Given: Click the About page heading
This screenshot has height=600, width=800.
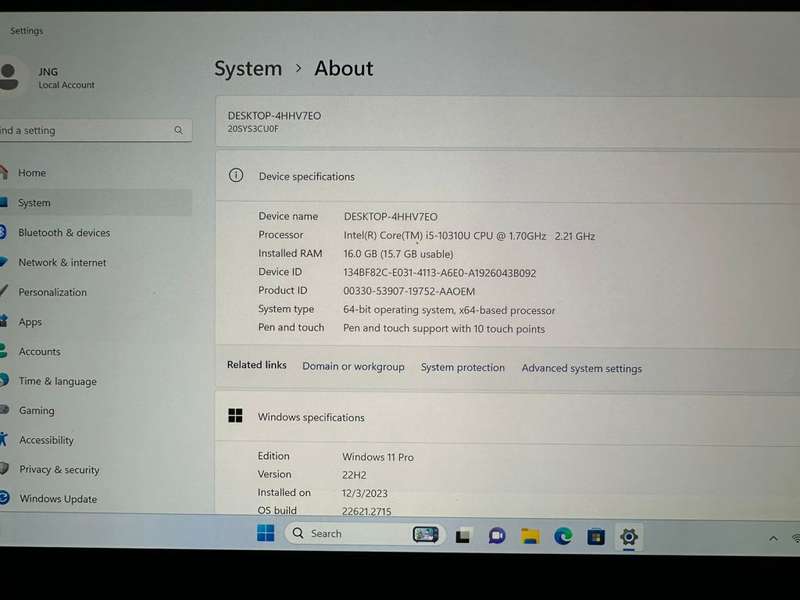Looking at the screenshot, I should pyautogui.click(x=343, y=68).
